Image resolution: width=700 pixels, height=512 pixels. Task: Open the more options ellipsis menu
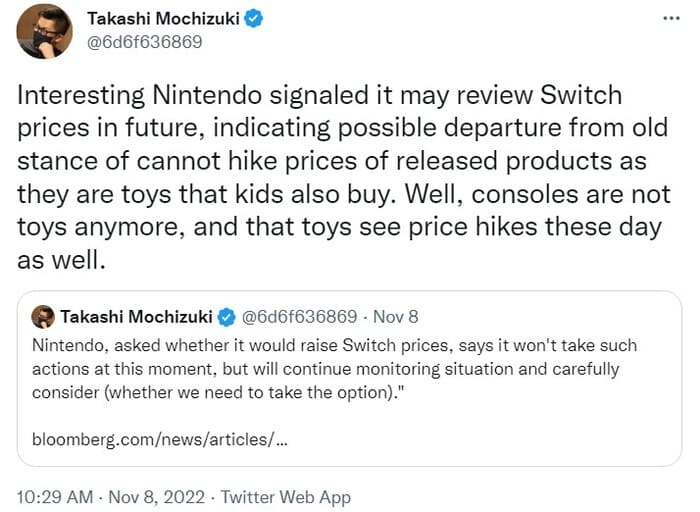click(668, 19)
